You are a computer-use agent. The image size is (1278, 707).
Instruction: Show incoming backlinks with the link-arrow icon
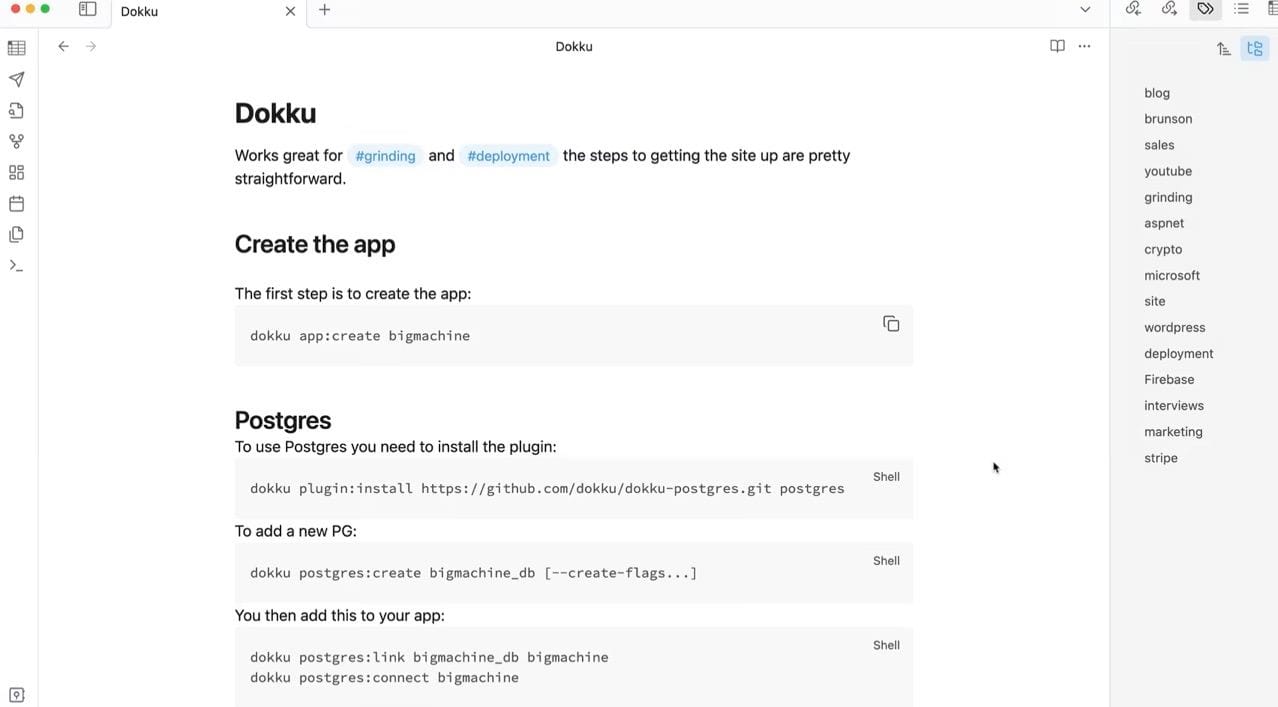coord(1133,9)
